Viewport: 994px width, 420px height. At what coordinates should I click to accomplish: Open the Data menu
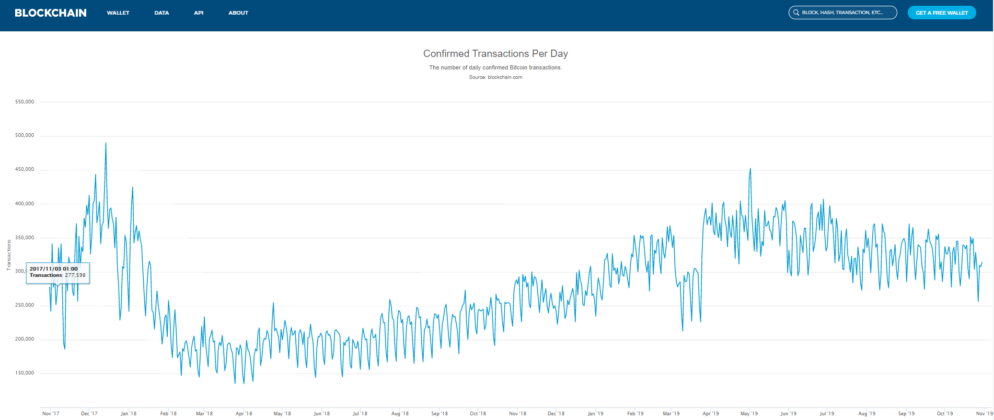[x=161, y=13]
